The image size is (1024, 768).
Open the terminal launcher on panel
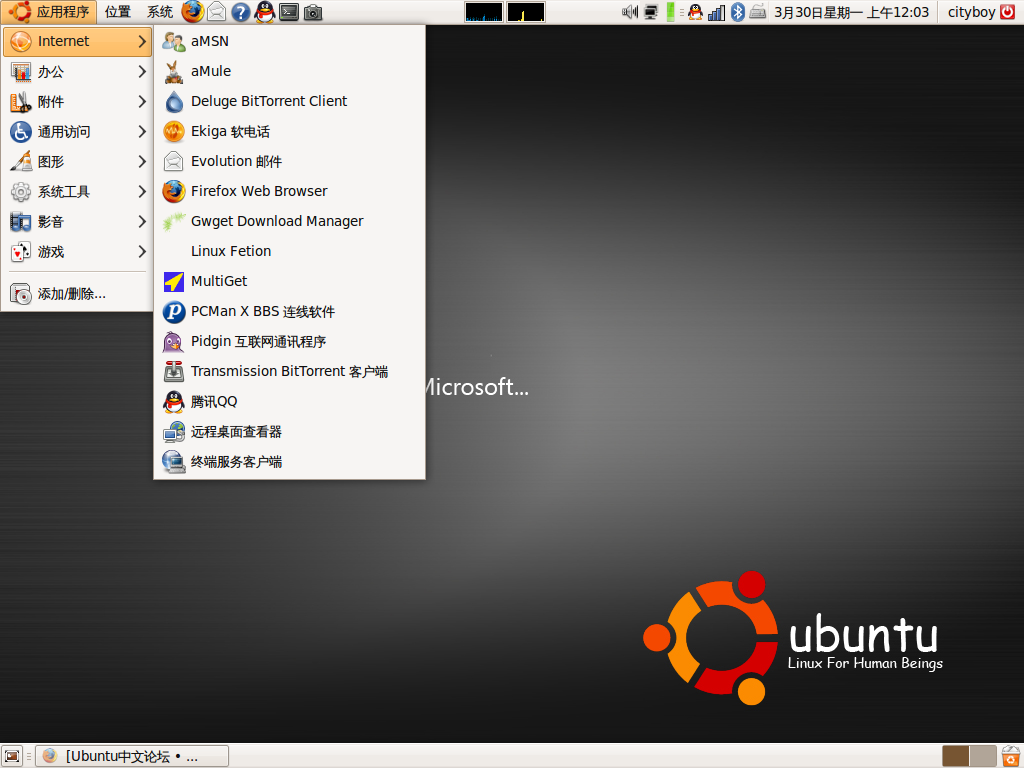pyautogui.click(x=289, y=12)
